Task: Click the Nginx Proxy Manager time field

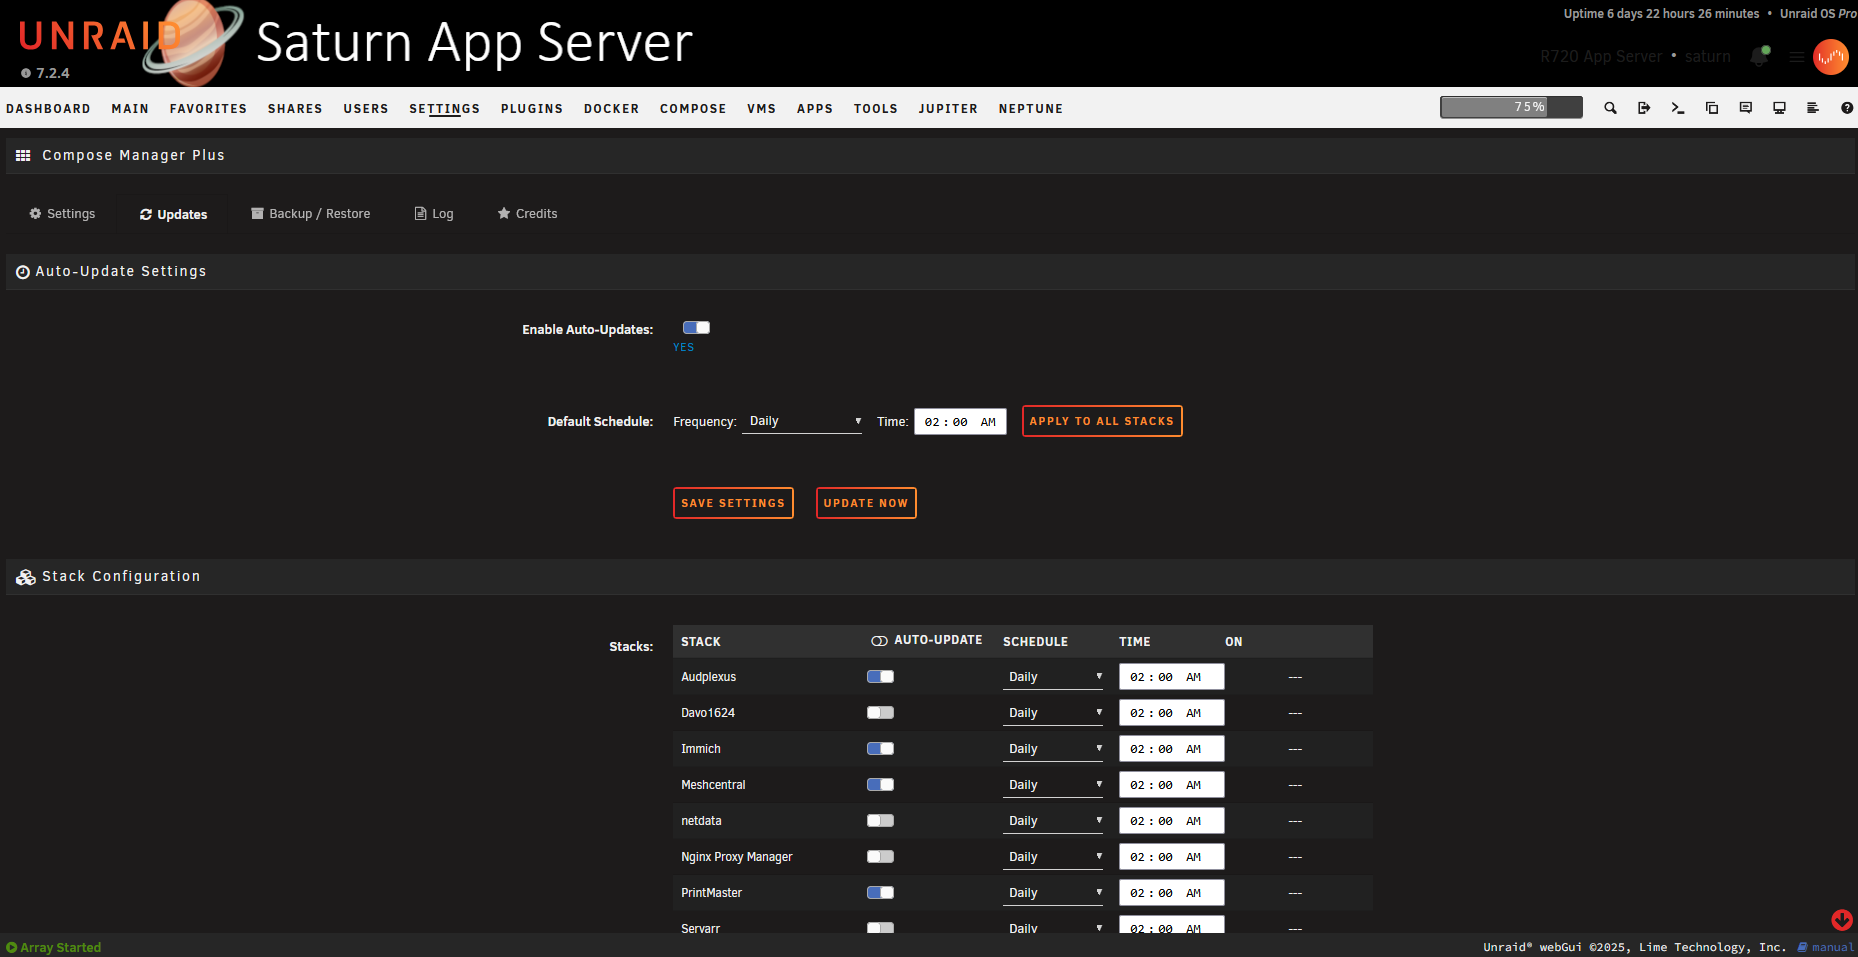Action: click(1172, 857)
